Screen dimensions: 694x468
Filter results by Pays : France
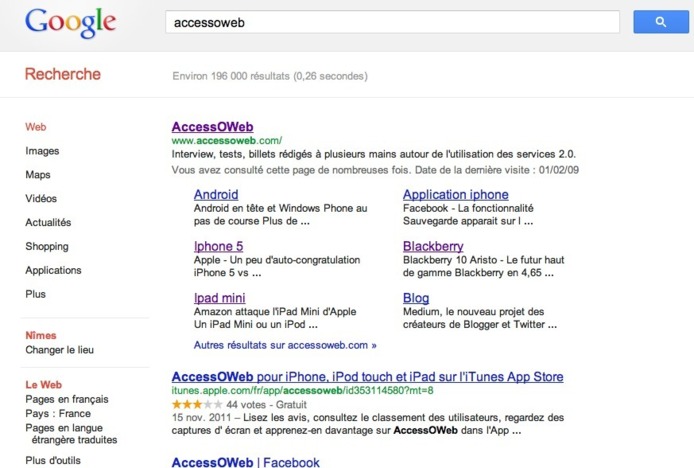58,413
